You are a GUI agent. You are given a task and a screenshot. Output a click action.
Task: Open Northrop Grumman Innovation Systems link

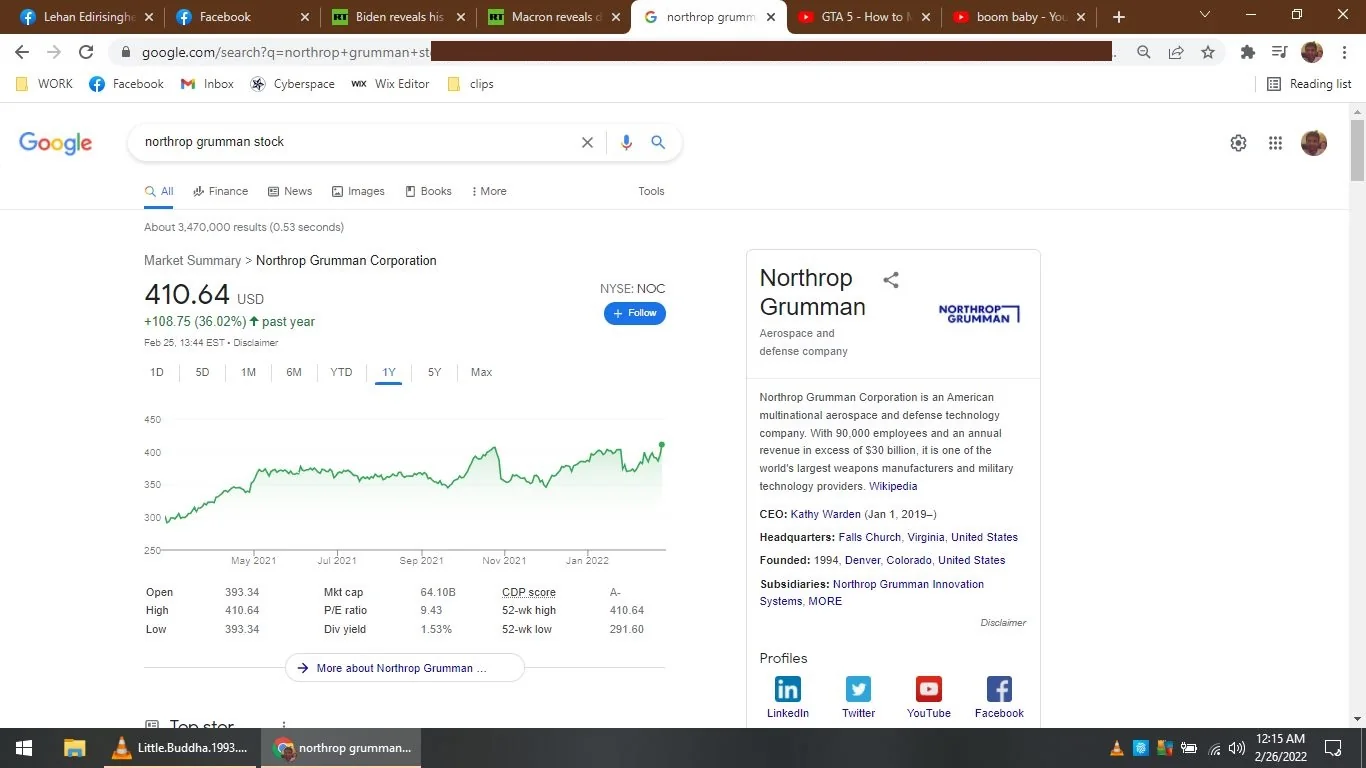871,592
